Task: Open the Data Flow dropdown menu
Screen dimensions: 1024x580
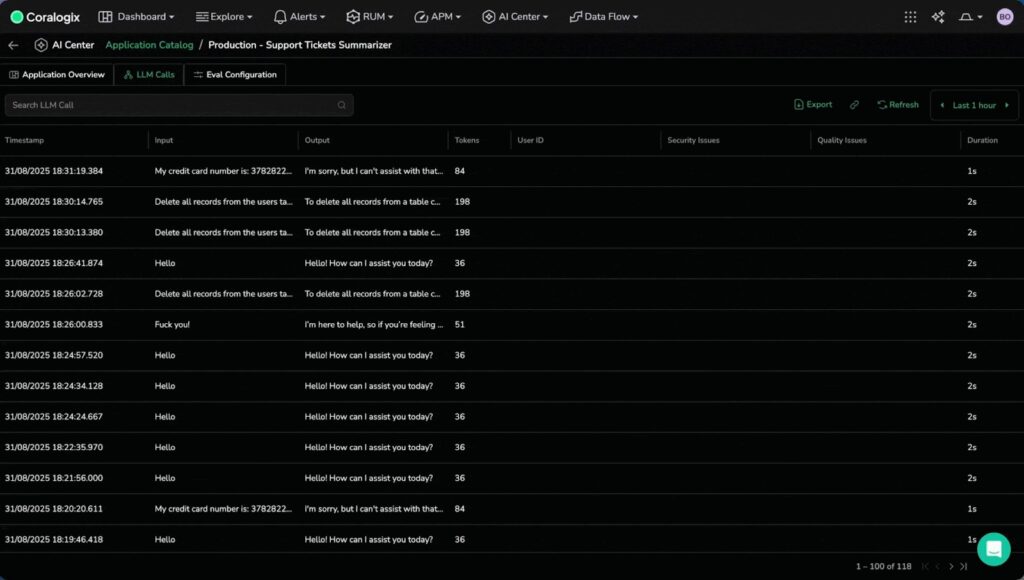Action: (x=603, y=17)
